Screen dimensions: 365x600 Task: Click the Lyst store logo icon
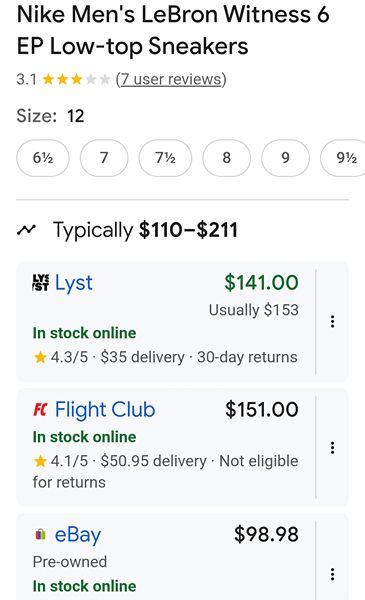pyautogui.click(x=41, y=283)
